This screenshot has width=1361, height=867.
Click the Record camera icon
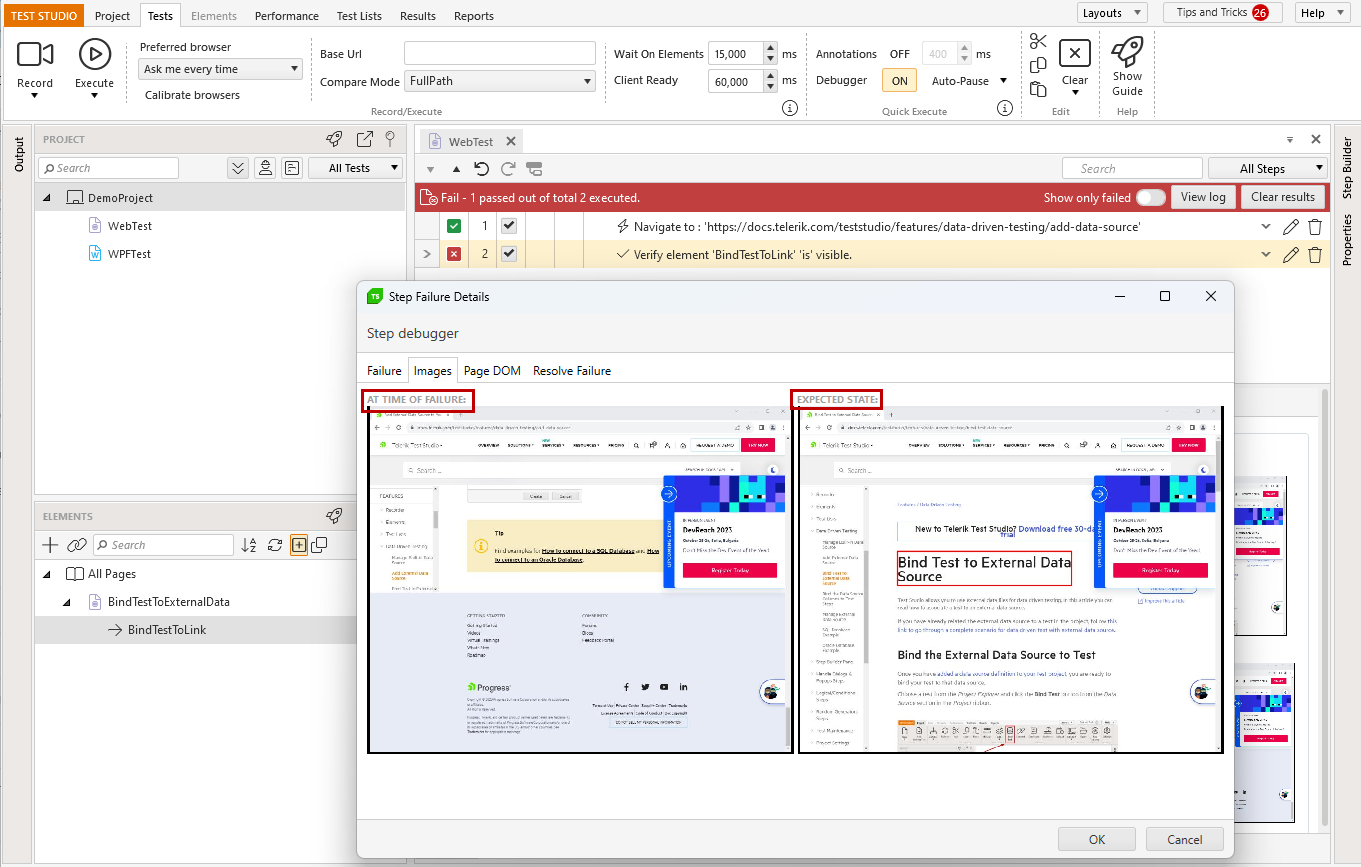point(35,54)
